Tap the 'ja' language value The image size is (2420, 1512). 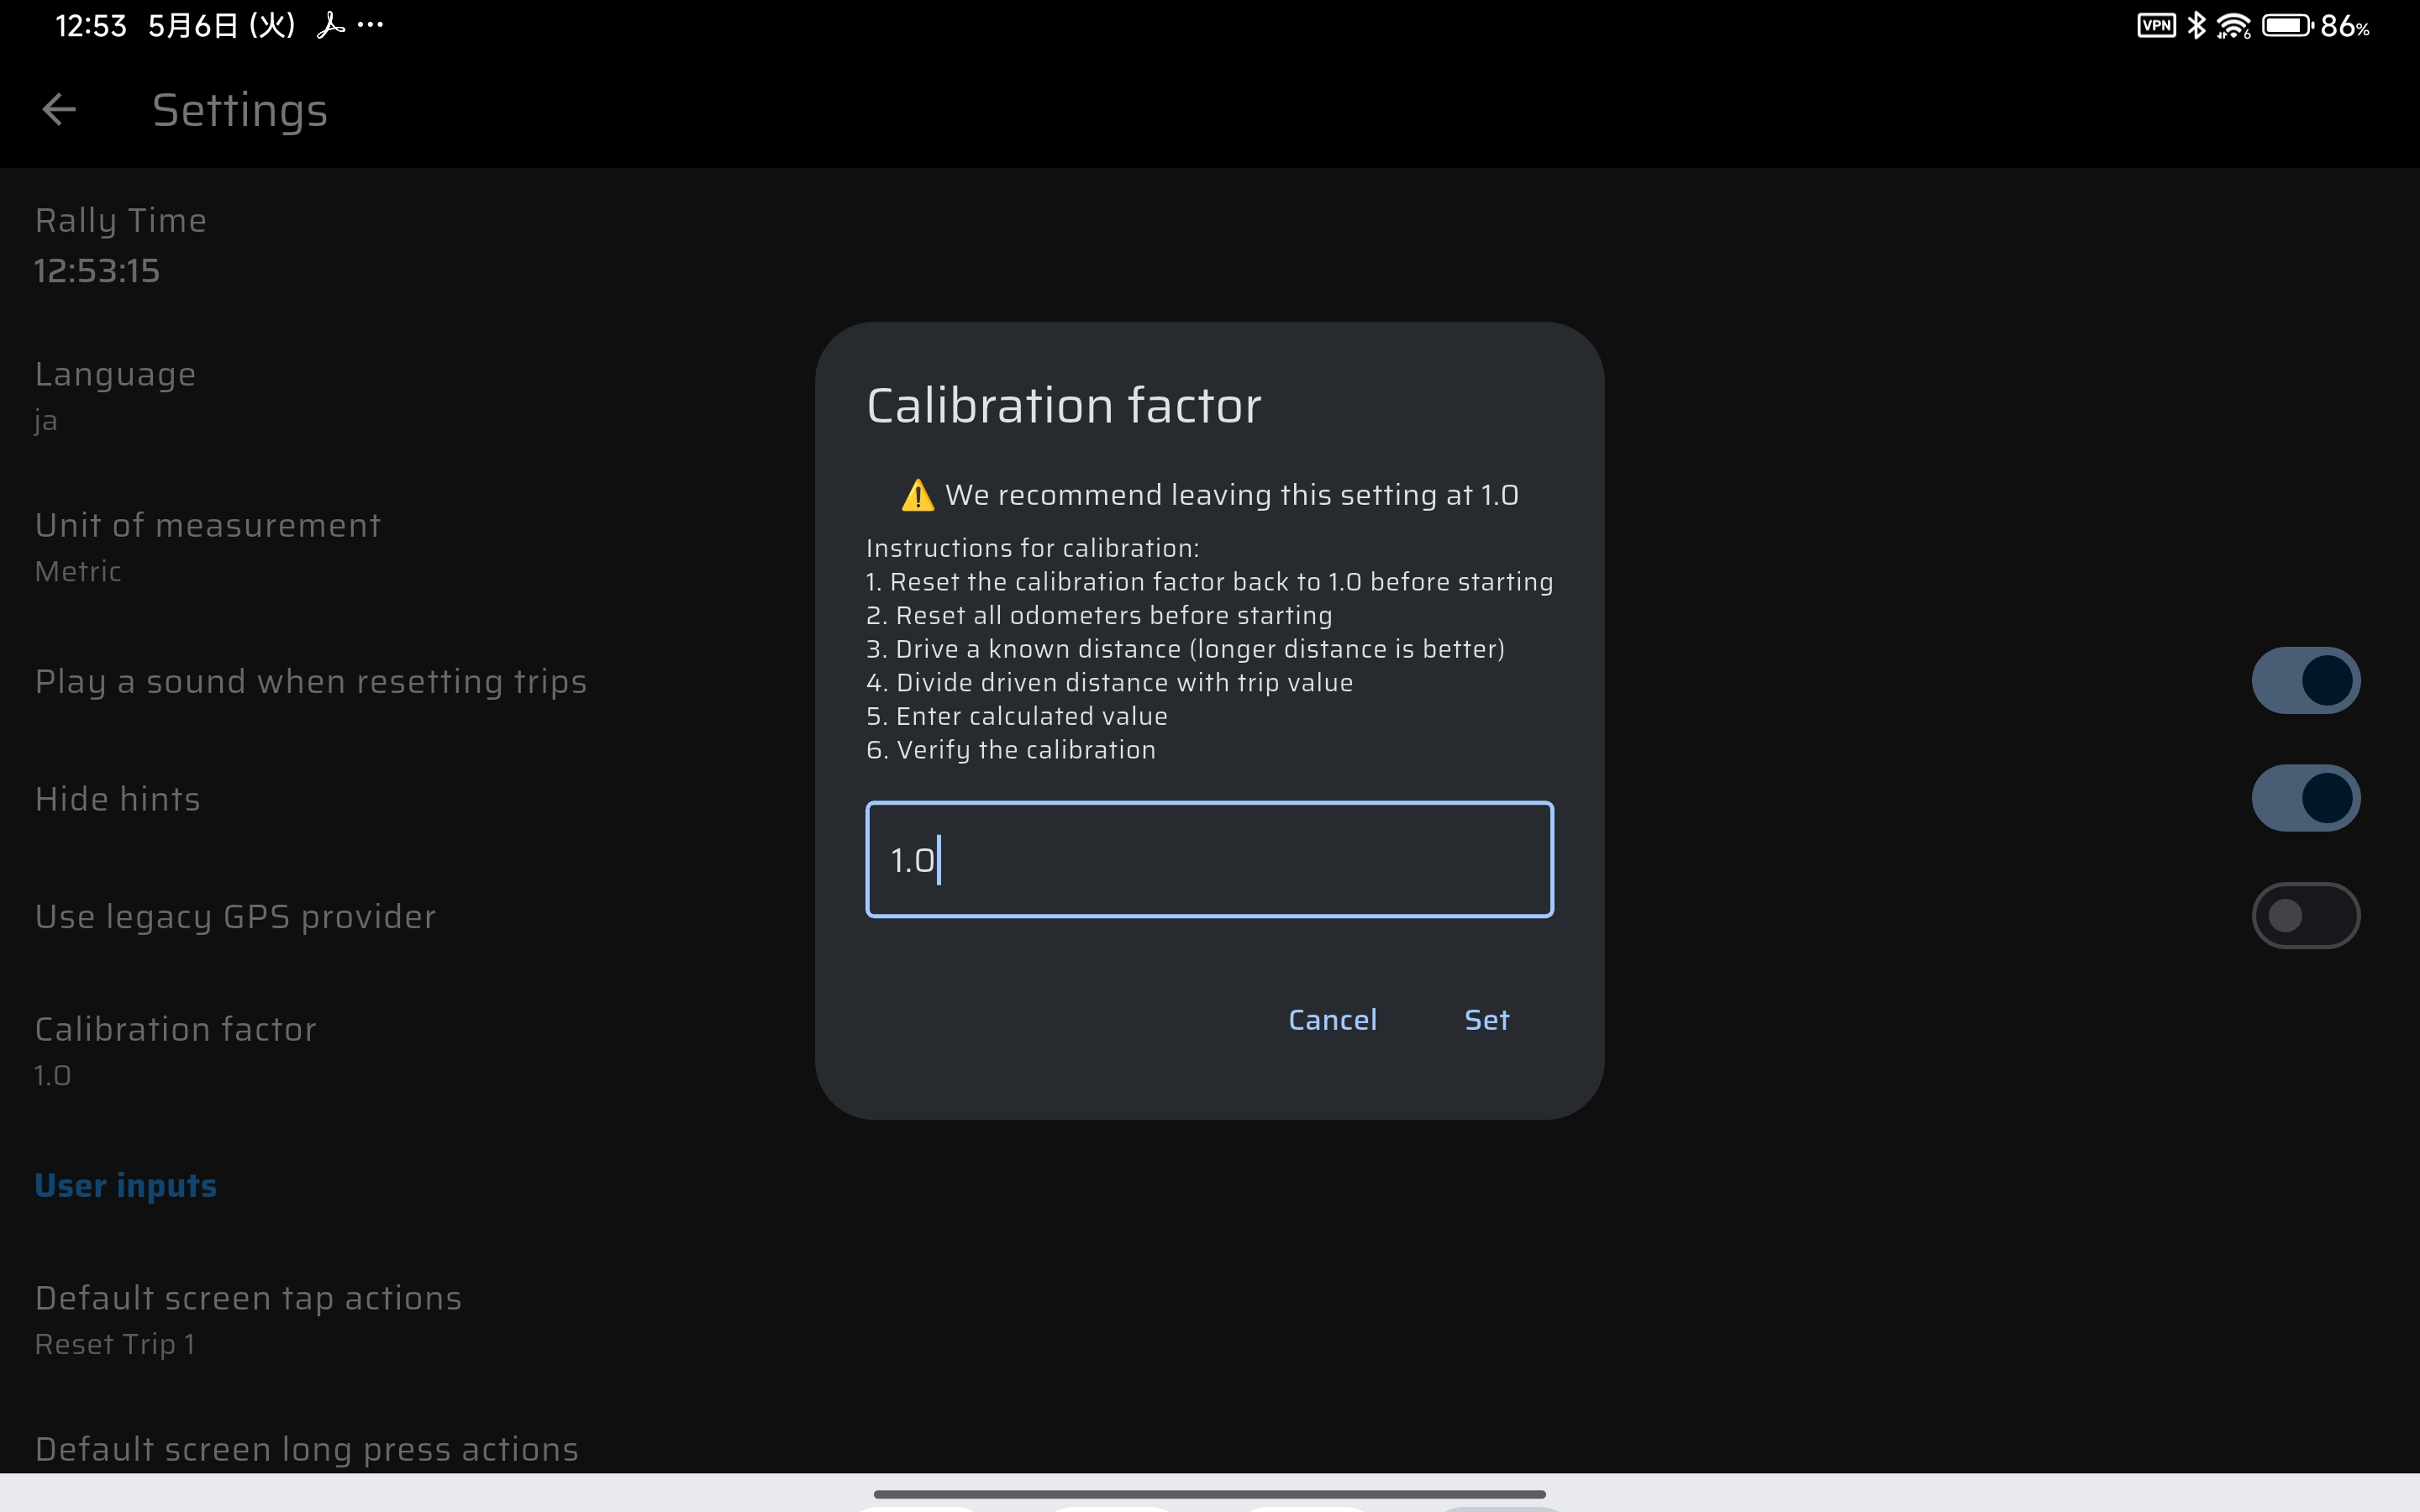46,421
